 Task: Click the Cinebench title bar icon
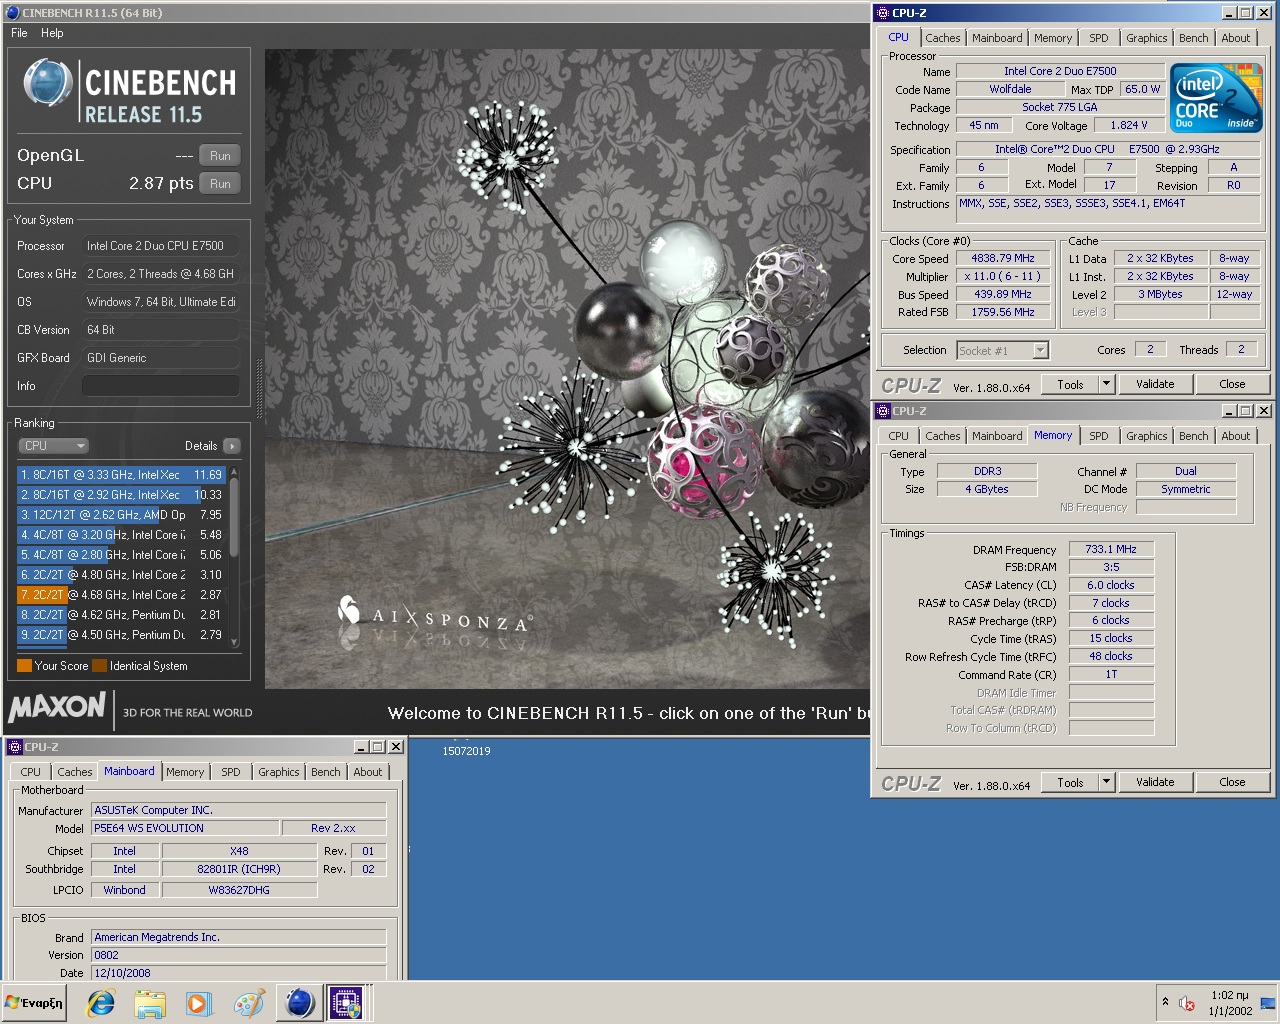point(12,12)
